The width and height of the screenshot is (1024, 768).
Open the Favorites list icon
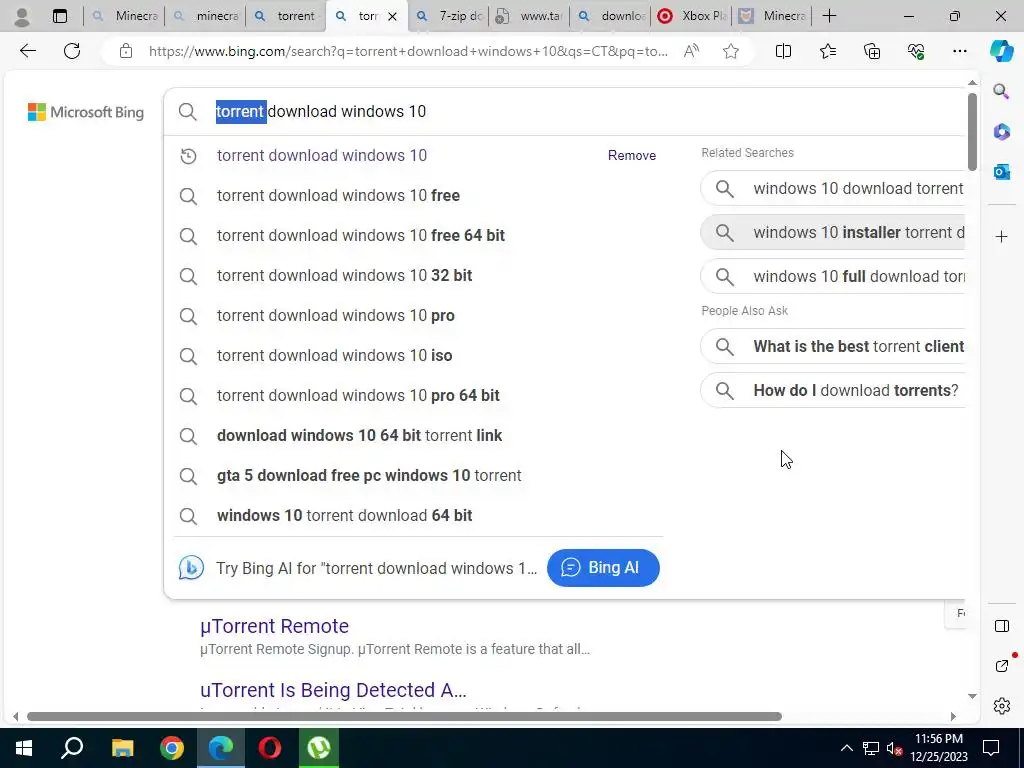[827, 51]
